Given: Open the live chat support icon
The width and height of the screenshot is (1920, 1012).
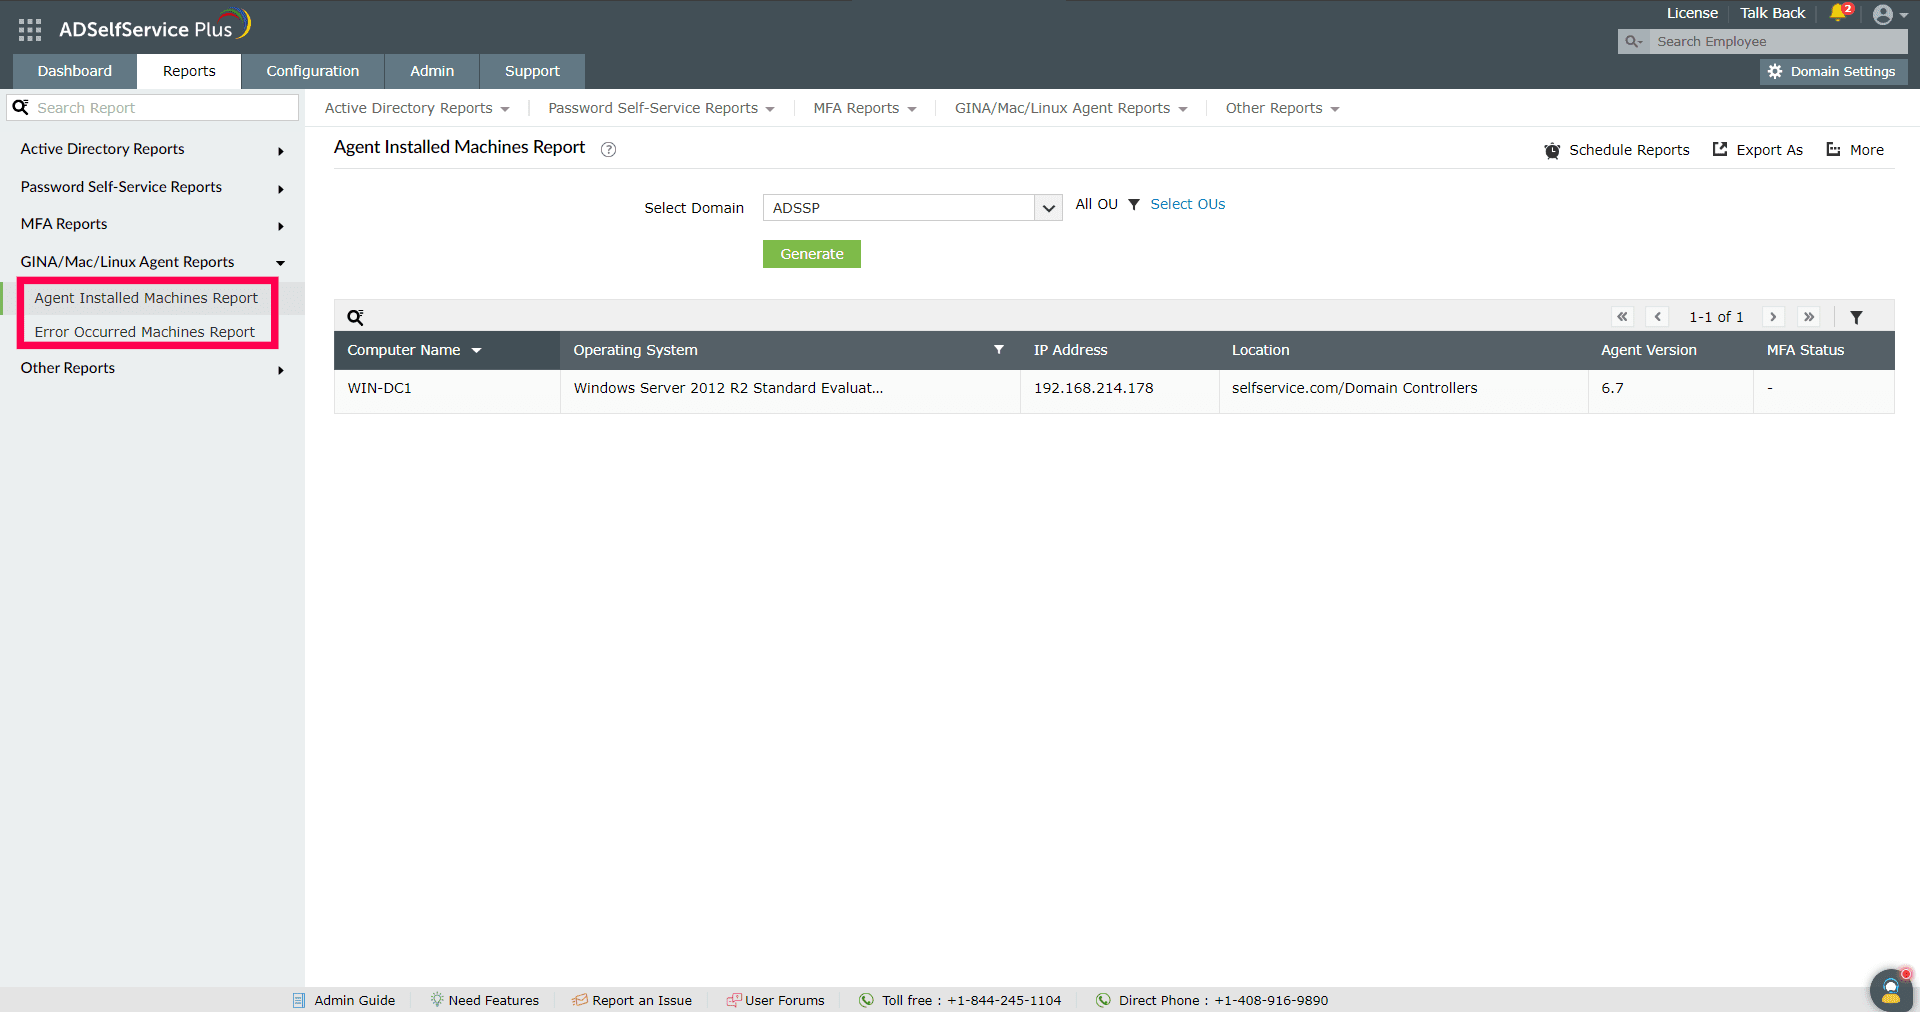Looking at the screenshot, I should point(1891,990).
